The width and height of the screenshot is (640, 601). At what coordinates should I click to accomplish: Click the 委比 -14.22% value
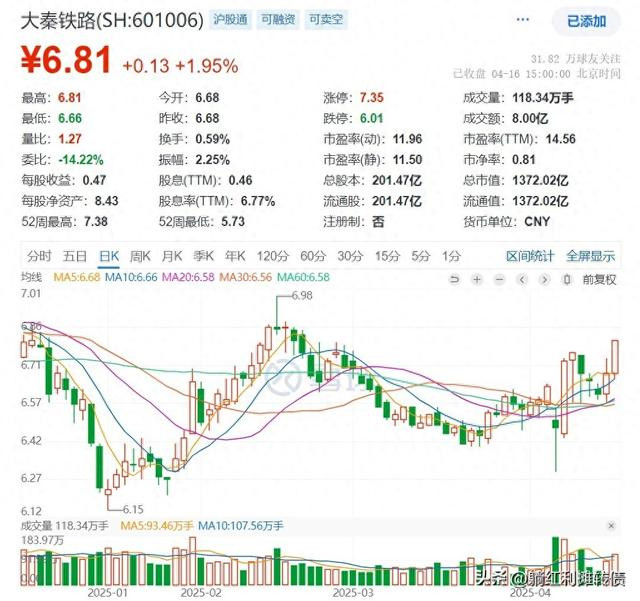[81, 160]
